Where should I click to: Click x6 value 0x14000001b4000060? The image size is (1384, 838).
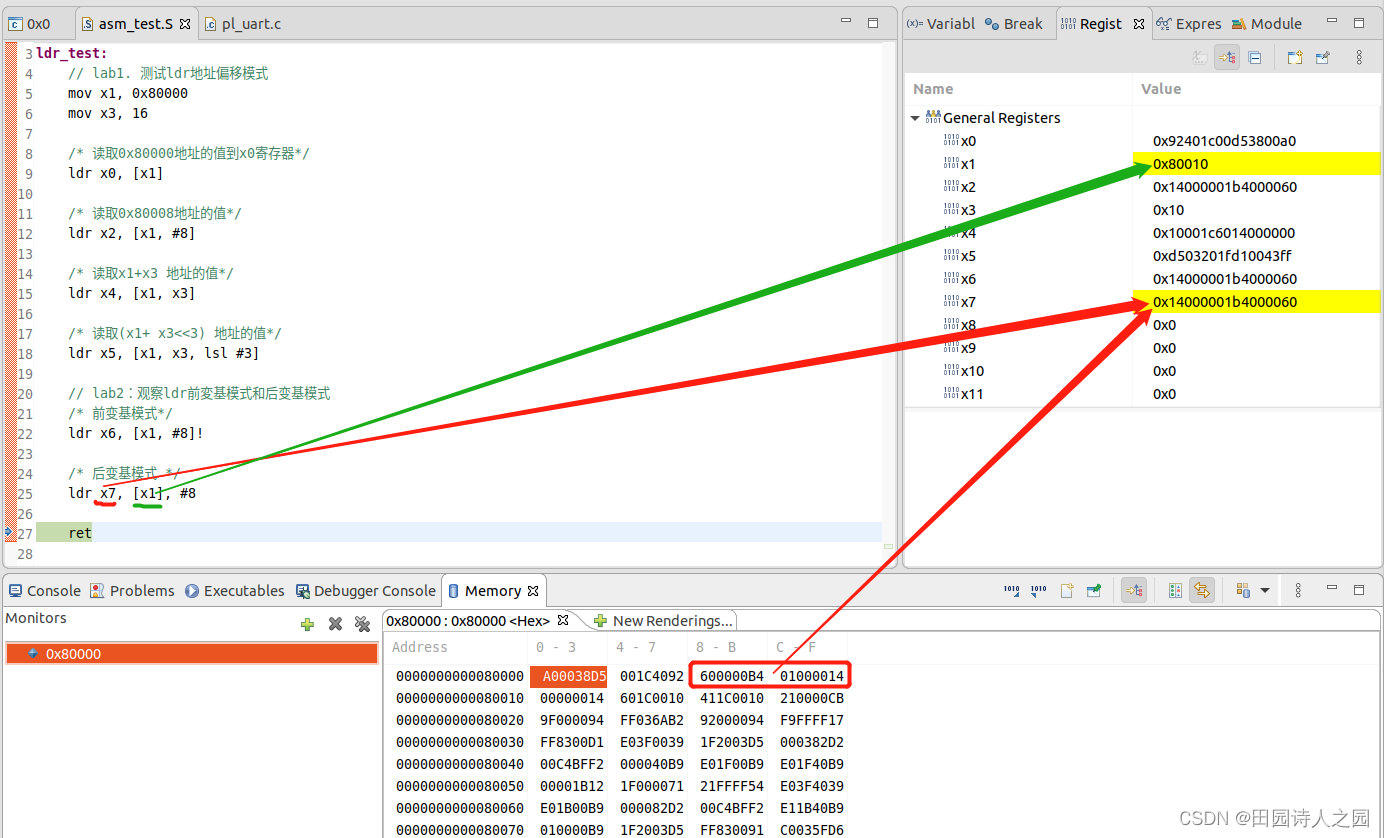pos(1225,279)
